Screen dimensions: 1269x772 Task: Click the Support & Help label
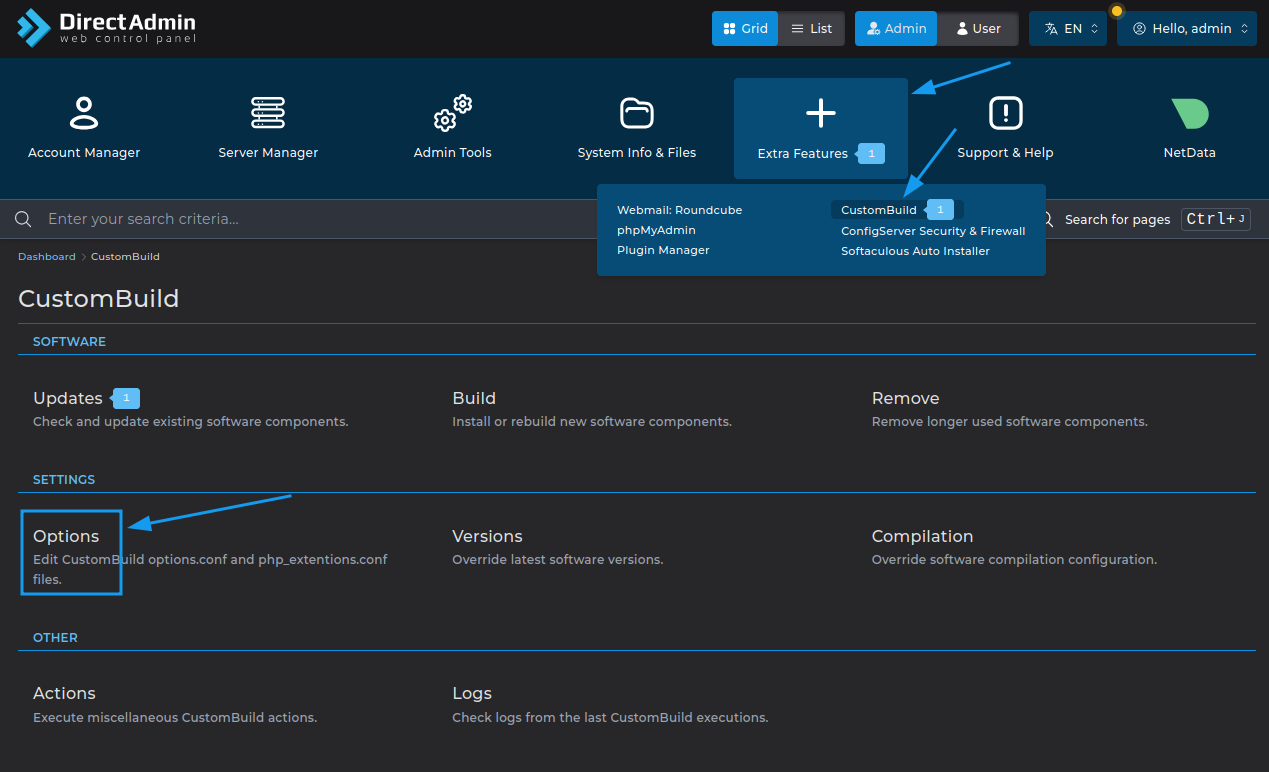[x=1005, y=153]
